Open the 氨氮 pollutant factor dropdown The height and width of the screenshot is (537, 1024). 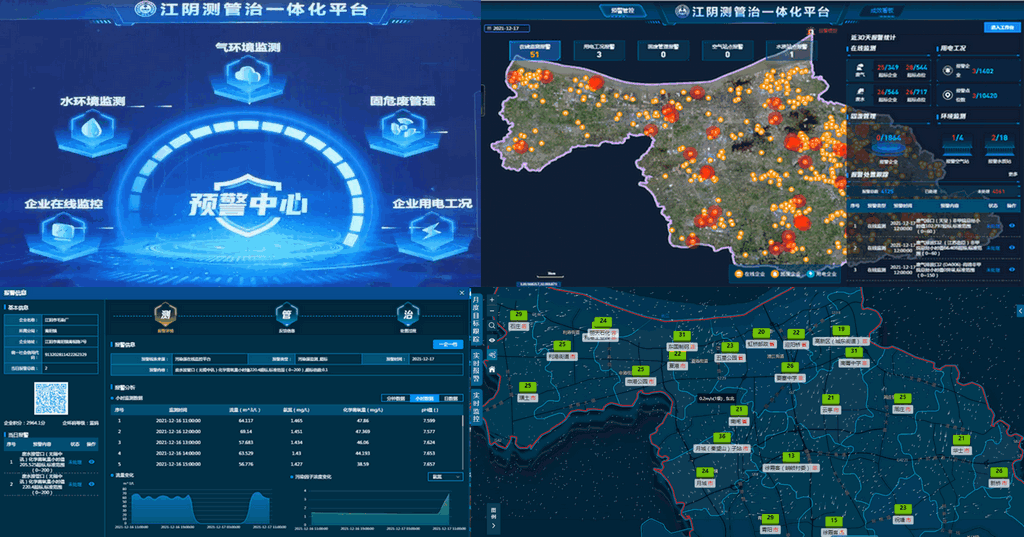445,477
